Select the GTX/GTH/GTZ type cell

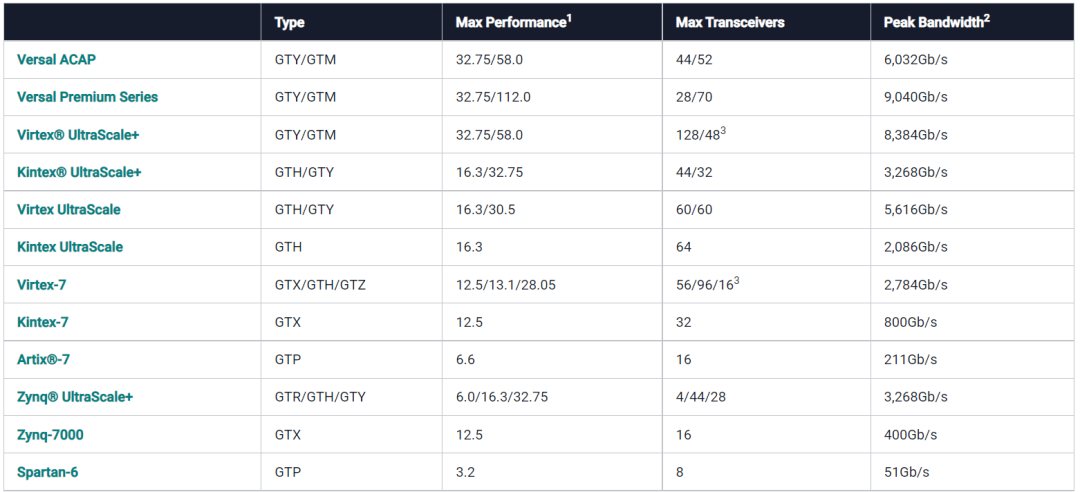click(x=320, y=285)
